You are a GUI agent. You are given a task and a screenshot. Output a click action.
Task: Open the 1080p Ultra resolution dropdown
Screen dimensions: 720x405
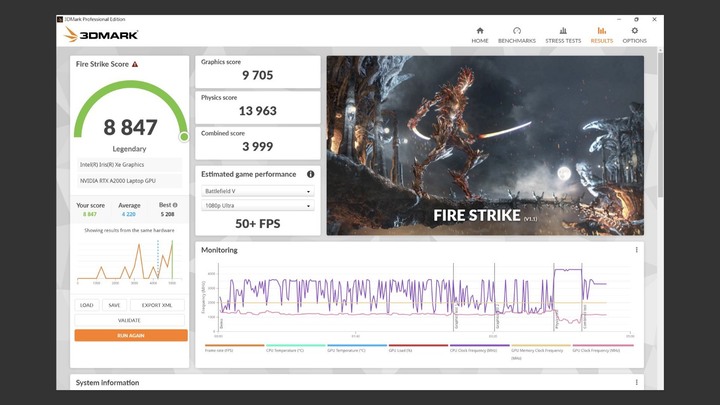pyautogui.click(x=258, y=206)
